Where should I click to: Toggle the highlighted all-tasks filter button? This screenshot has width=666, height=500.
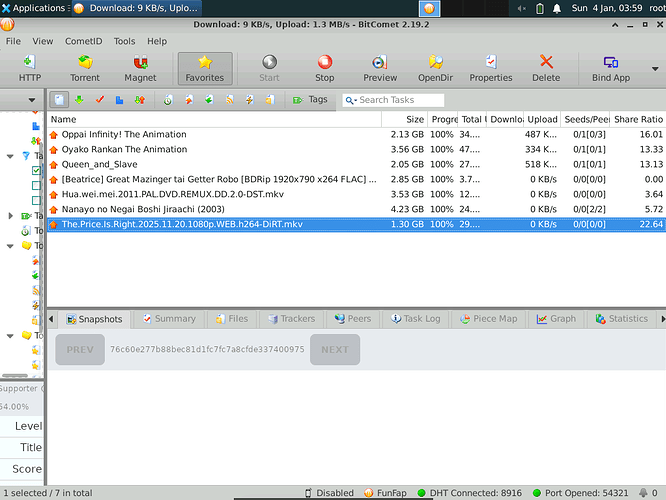[x=60, y=100]
